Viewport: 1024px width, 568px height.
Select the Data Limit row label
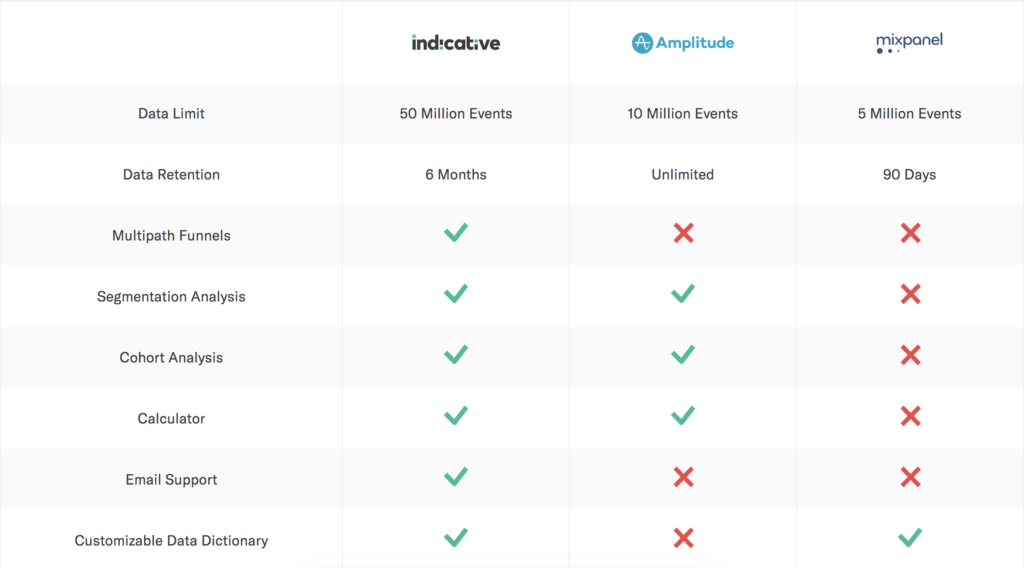[171, 114]
